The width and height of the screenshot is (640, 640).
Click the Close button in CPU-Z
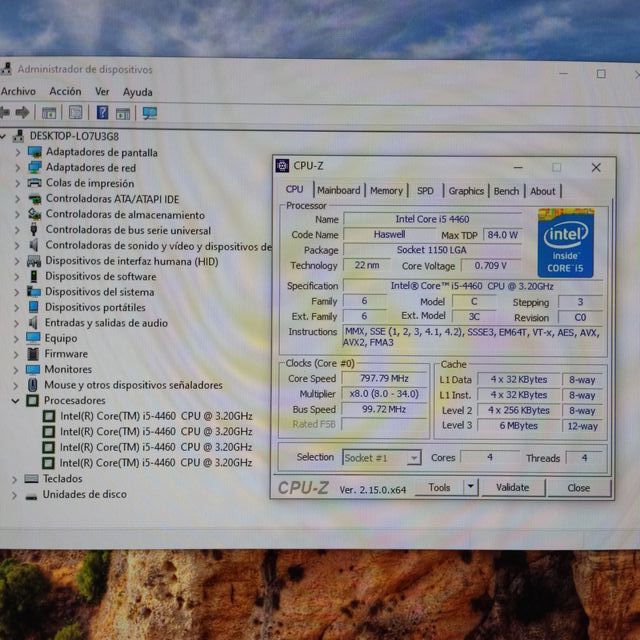click(x=578, y=488)
